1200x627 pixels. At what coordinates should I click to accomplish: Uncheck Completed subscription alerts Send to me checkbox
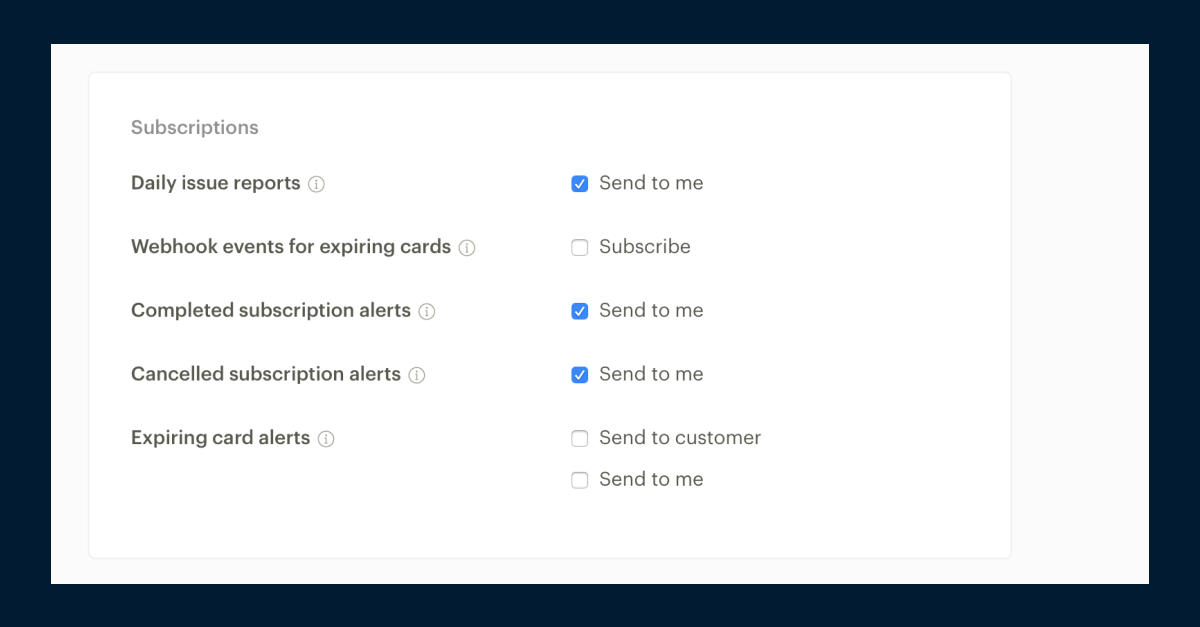580,311
